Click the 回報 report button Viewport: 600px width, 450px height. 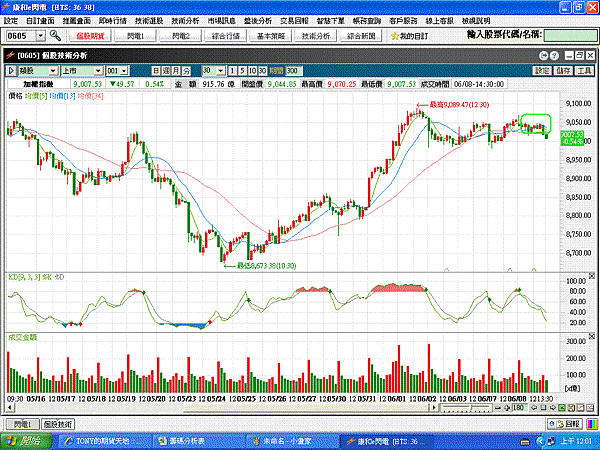pyautogui.click(x=564, y=424)
